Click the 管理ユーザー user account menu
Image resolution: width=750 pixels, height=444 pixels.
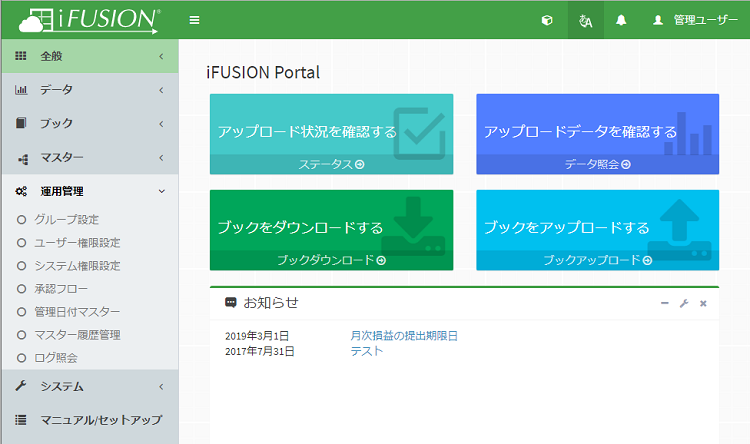(x=695, y=20)
